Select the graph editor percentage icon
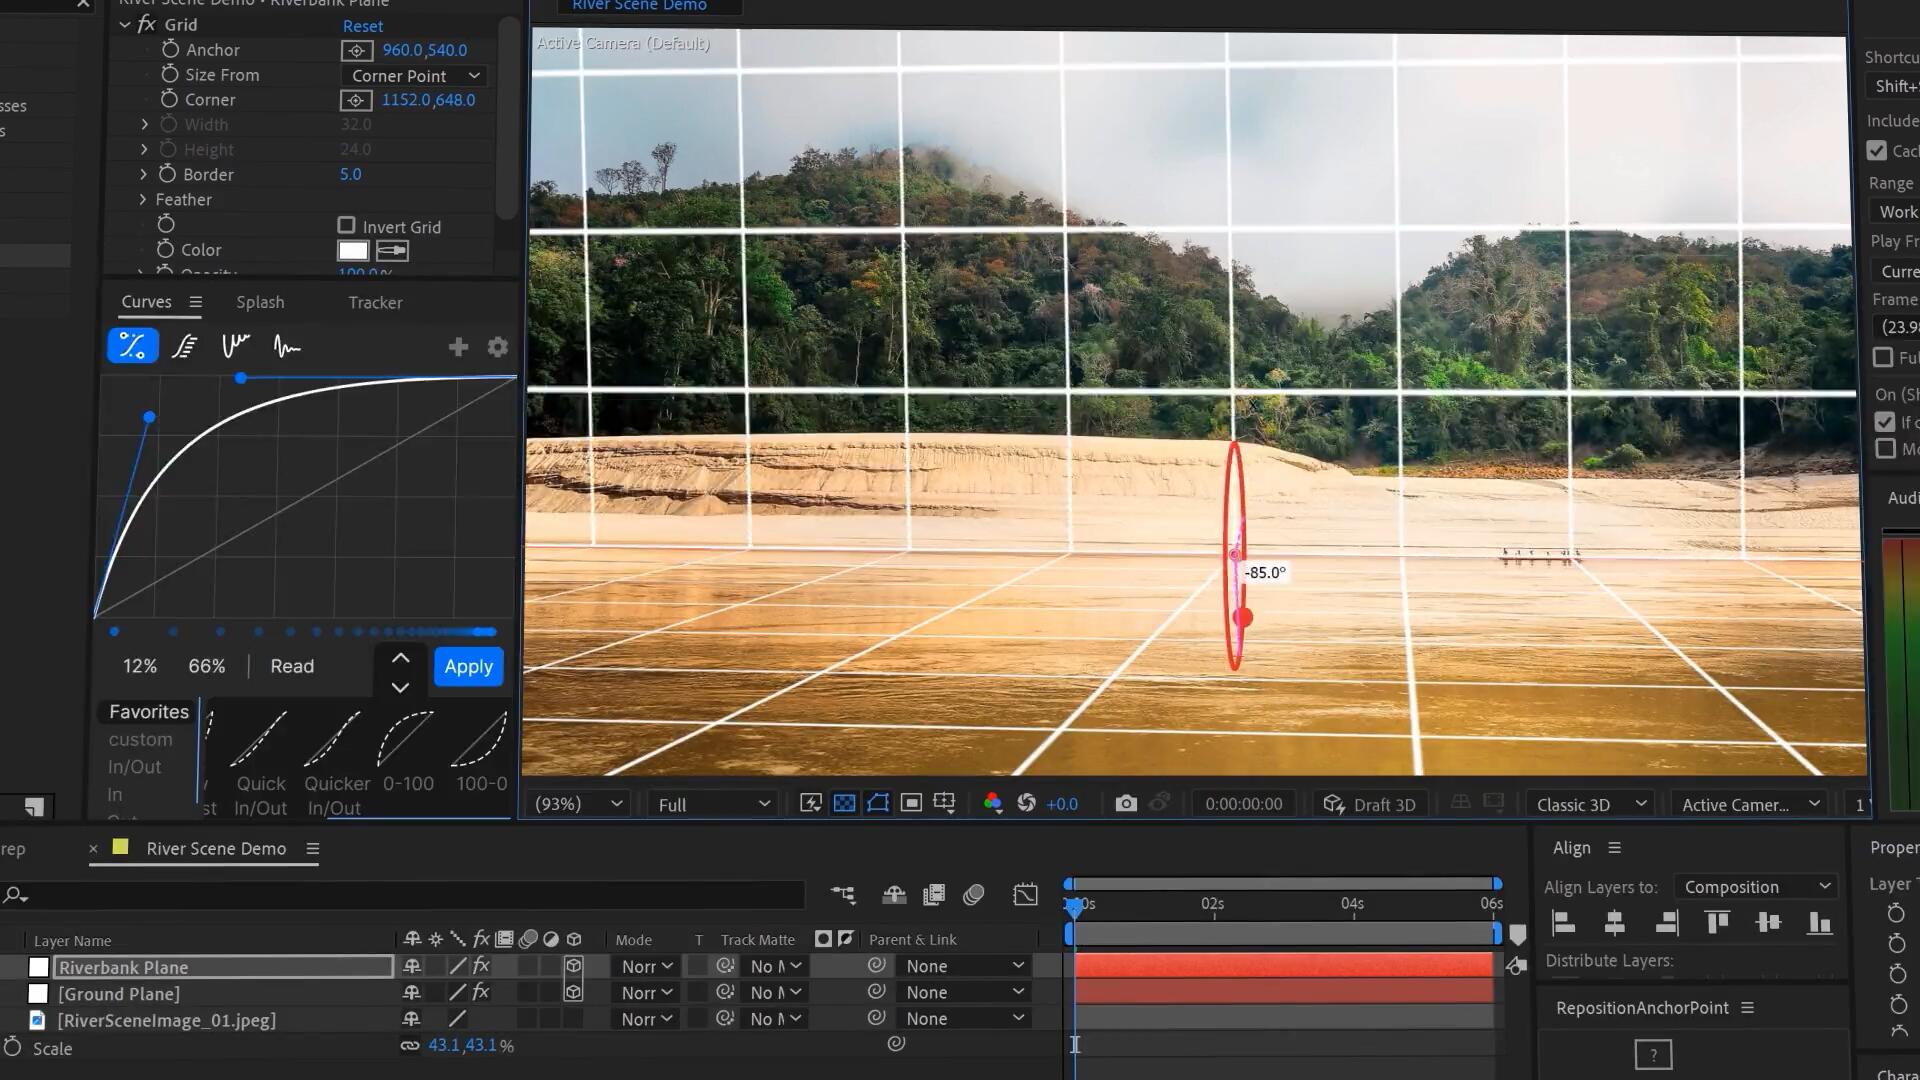The height and width of the screenshot is (1080, 1920). (x=132, y=345)
